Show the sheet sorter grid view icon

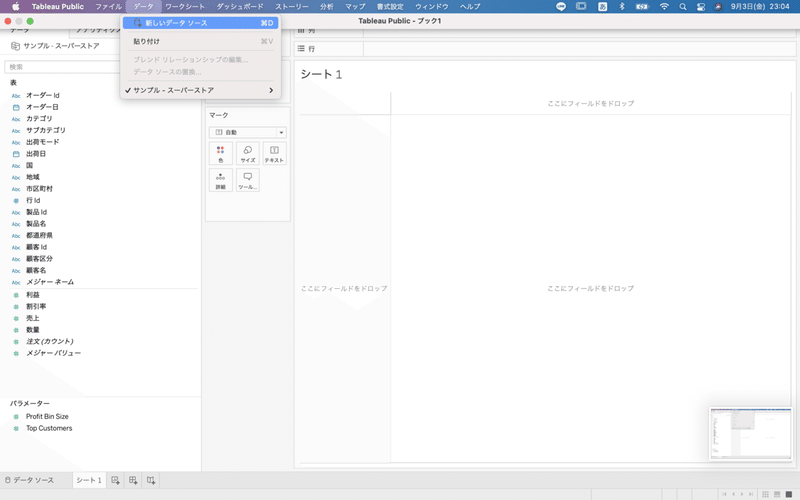(x=765, y=494)
